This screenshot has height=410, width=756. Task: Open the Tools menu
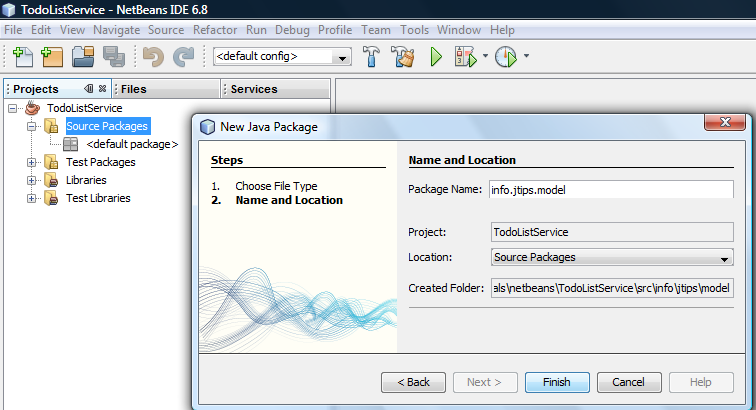[414, 30]
